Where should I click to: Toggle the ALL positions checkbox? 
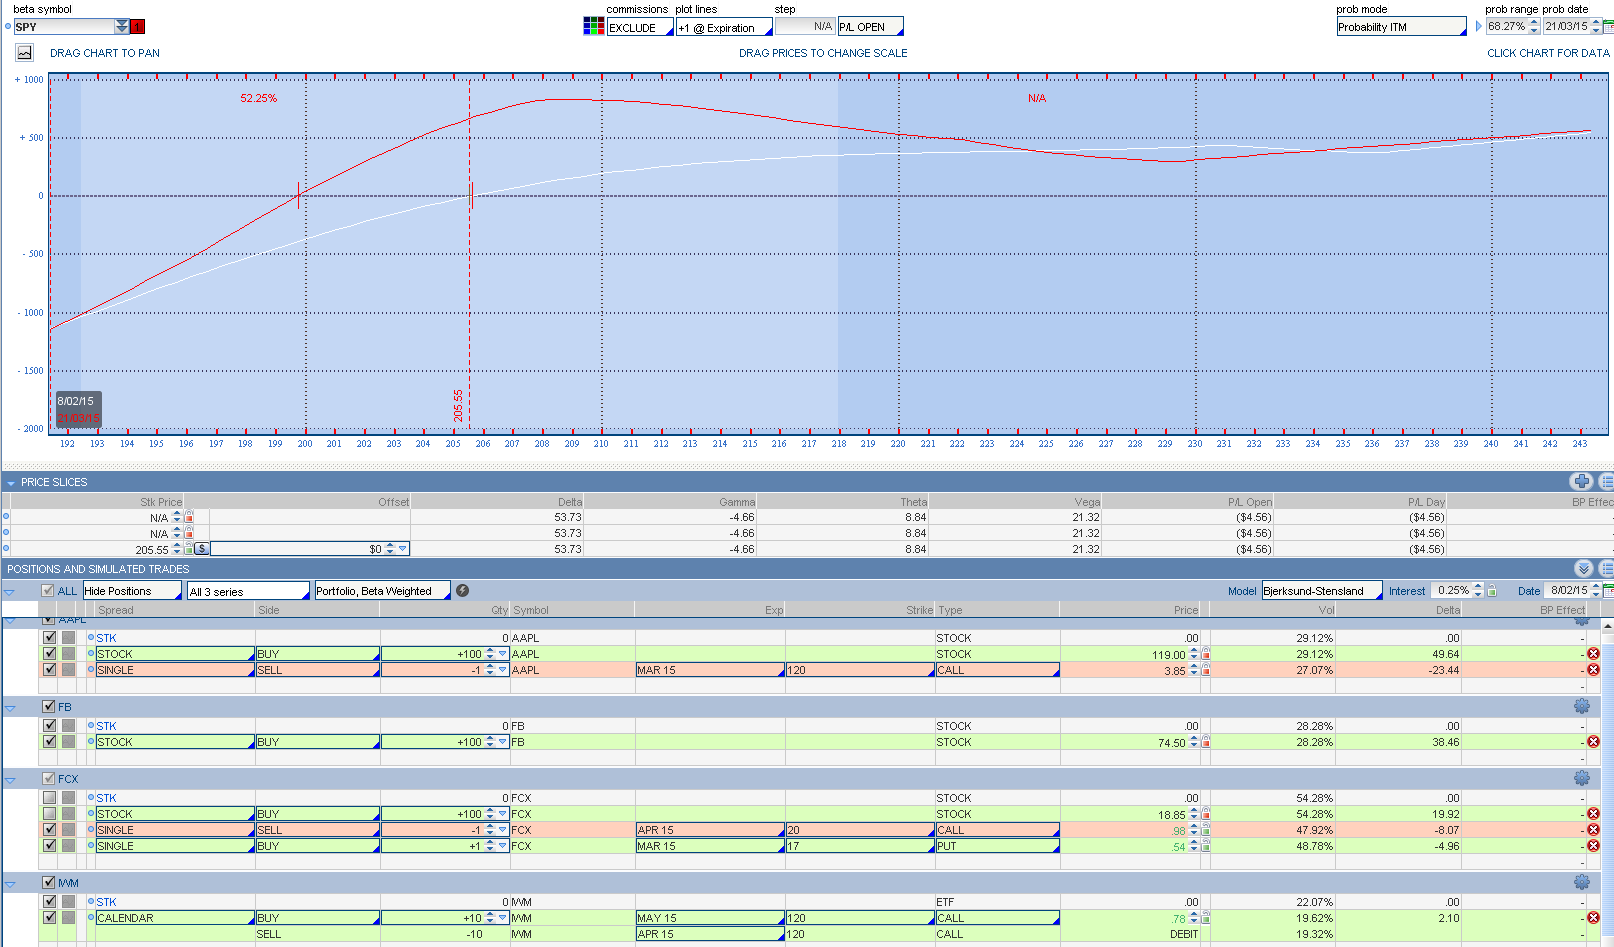(x=47, y=591)
